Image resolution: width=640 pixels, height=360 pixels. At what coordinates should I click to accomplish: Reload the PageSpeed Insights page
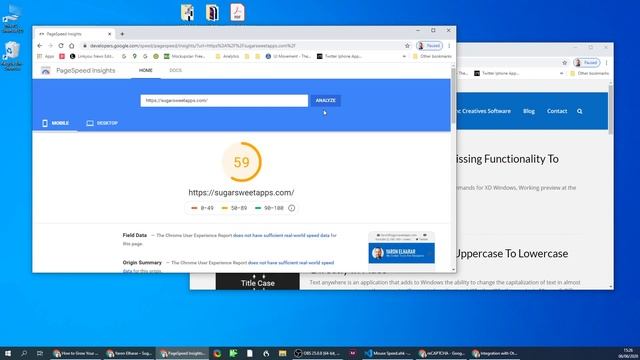[61, 46]
